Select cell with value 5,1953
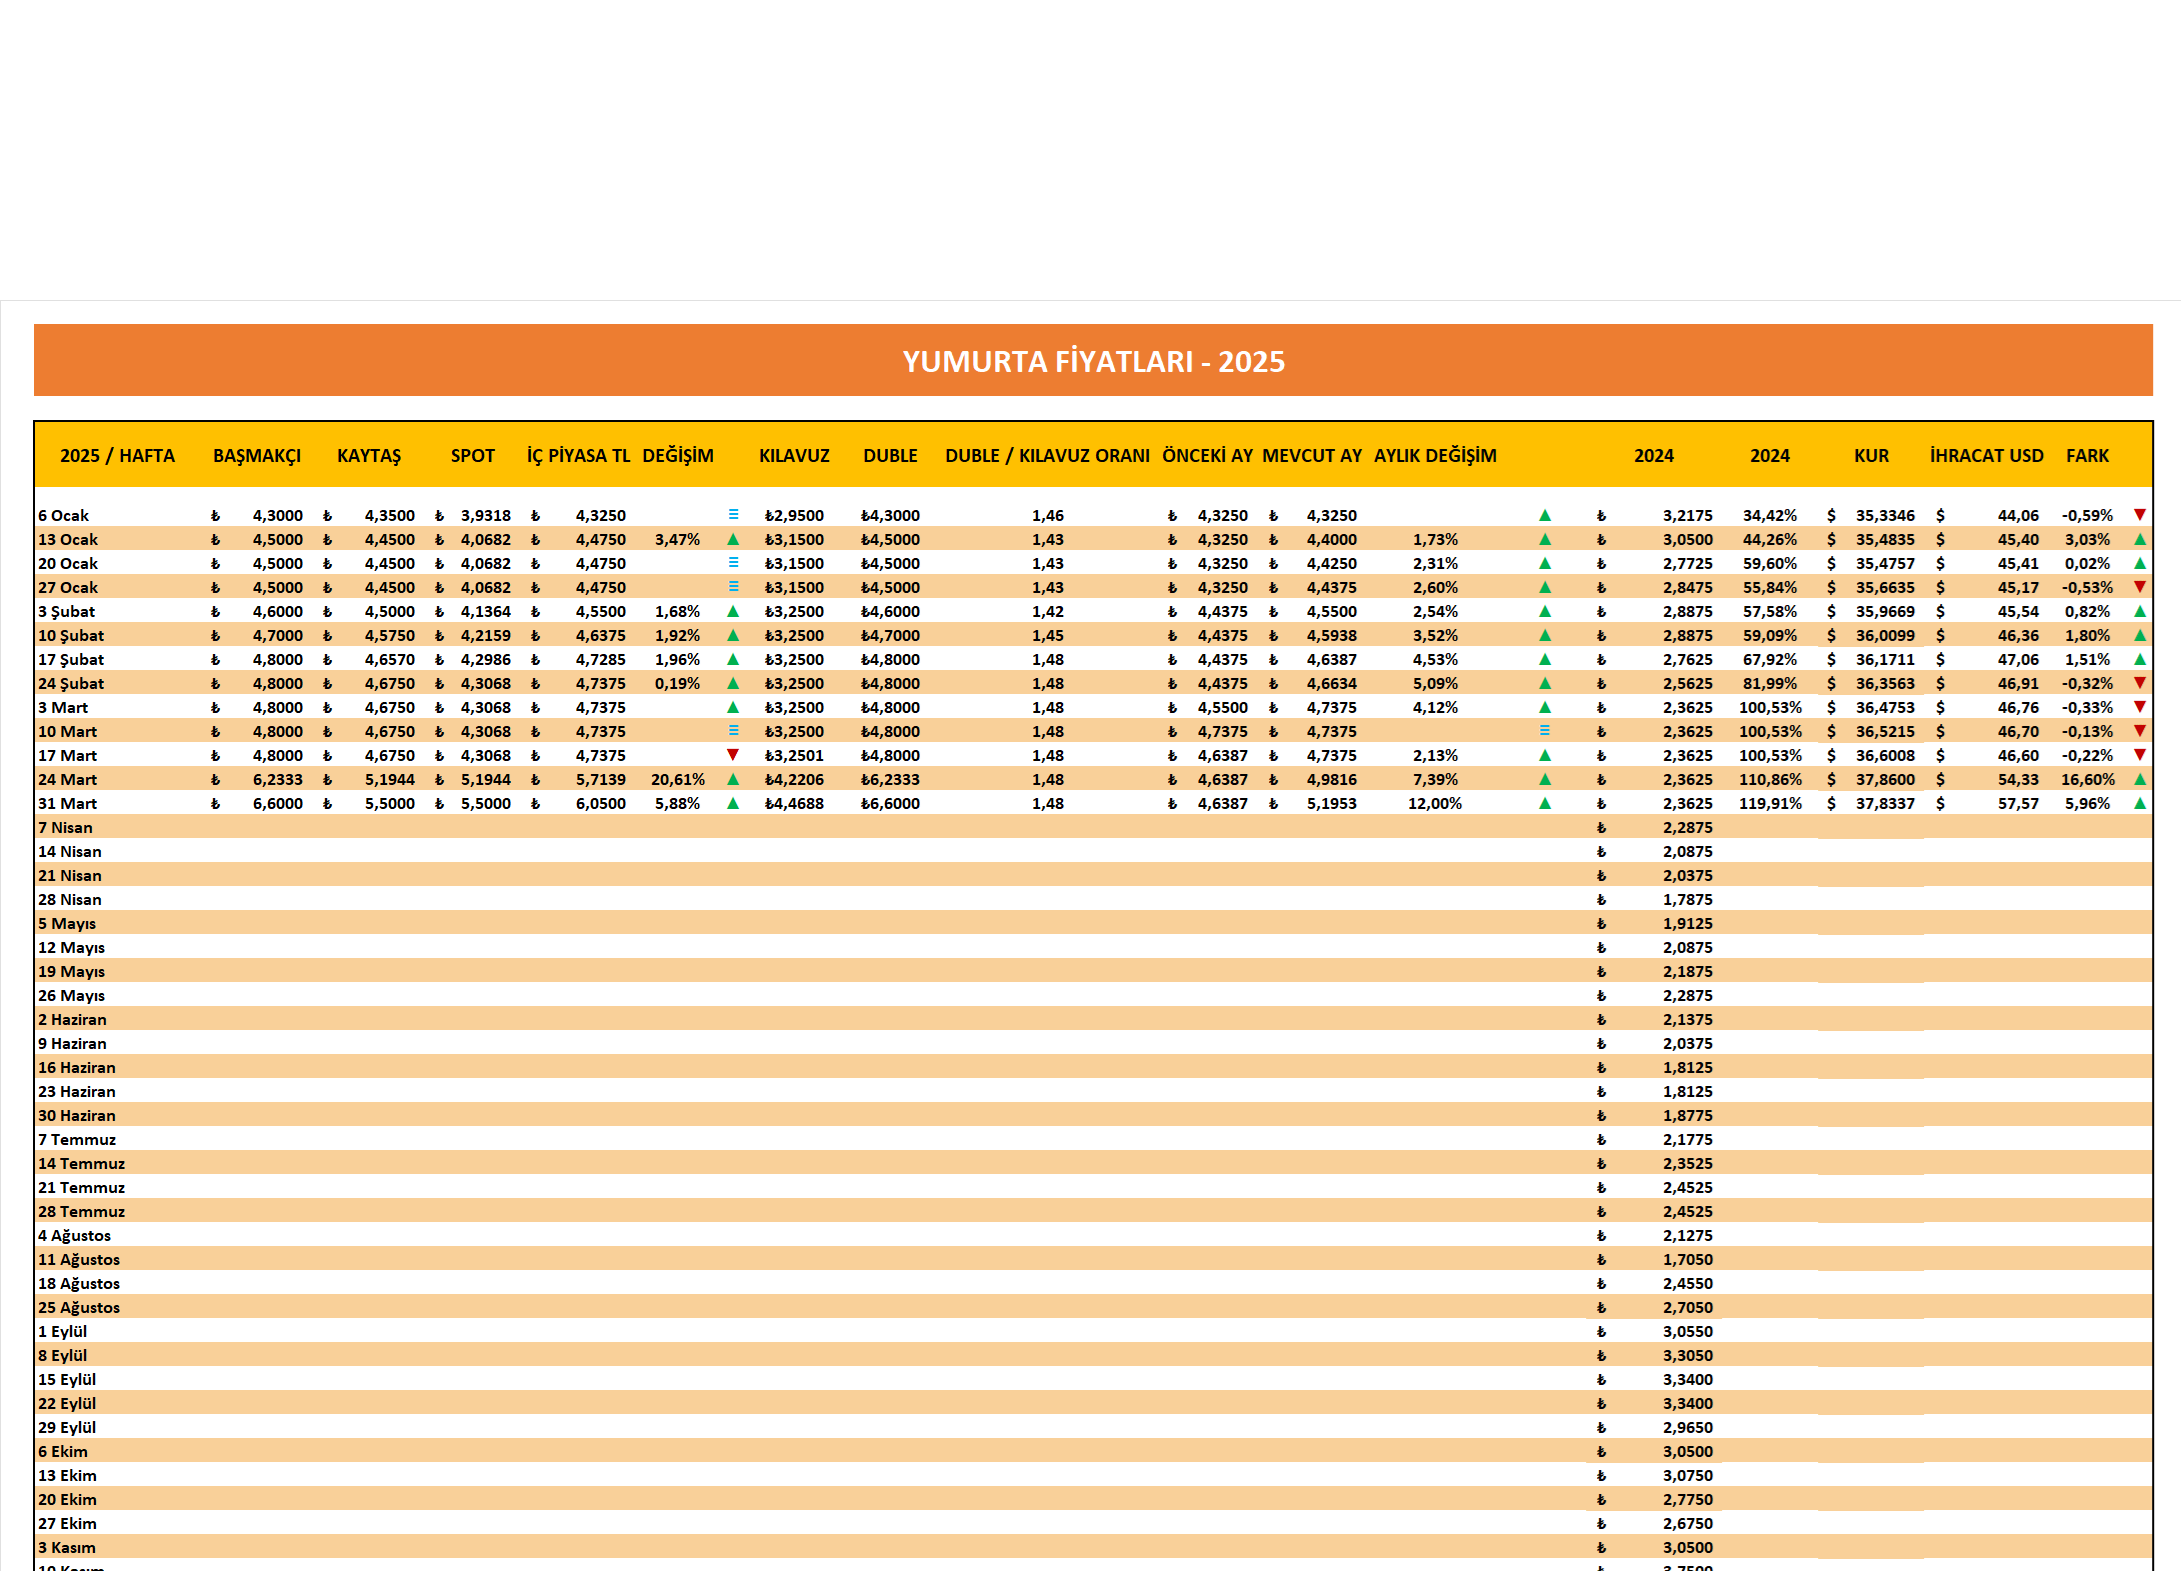 click(x=1332, y=803)
